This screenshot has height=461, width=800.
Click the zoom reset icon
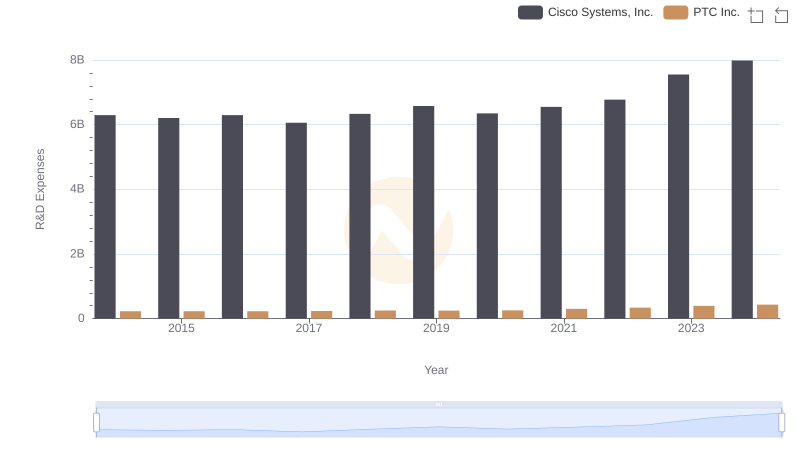781,15
